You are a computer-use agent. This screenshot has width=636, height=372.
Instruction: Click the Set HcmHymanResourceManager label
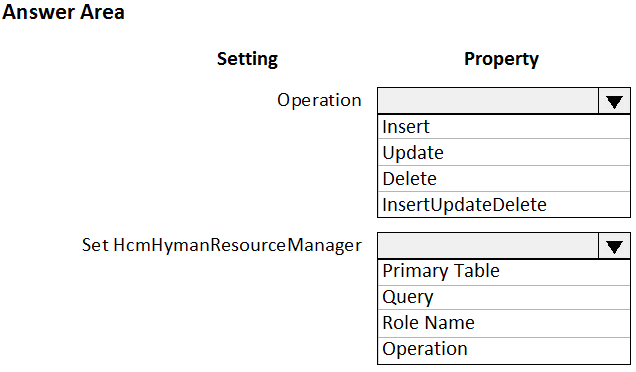tap(221, 245)
